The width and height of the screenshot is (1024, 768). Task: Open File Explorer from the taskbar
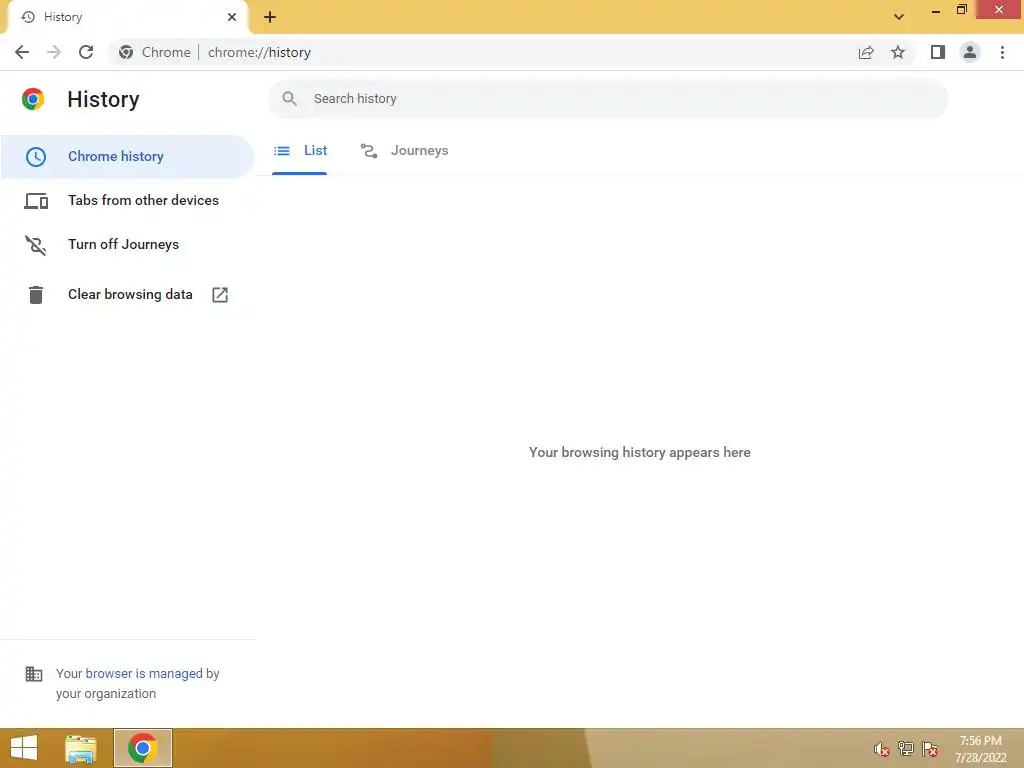click(x=81, y=748)
